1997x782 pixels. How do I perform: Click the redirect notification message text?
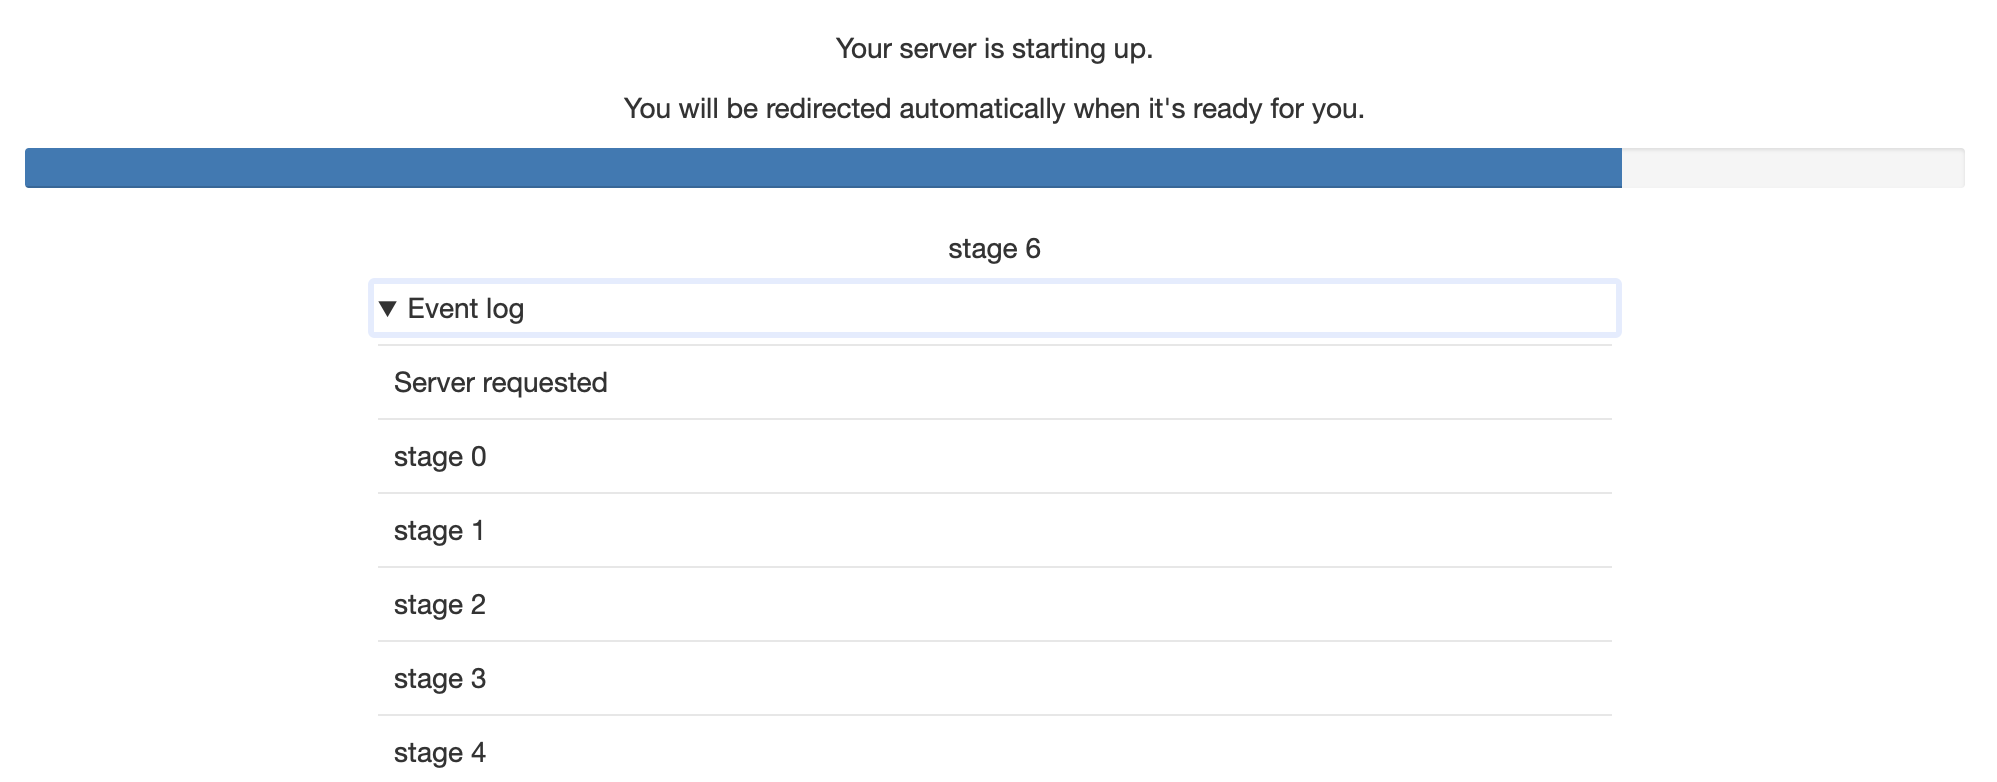tap(996, 109)
